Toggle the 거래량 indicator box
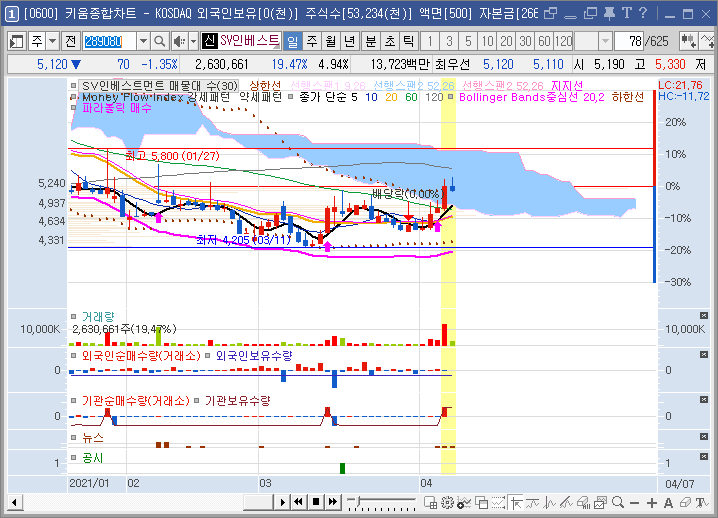Screen dimensions: 718x518 [x=73, y=316]
